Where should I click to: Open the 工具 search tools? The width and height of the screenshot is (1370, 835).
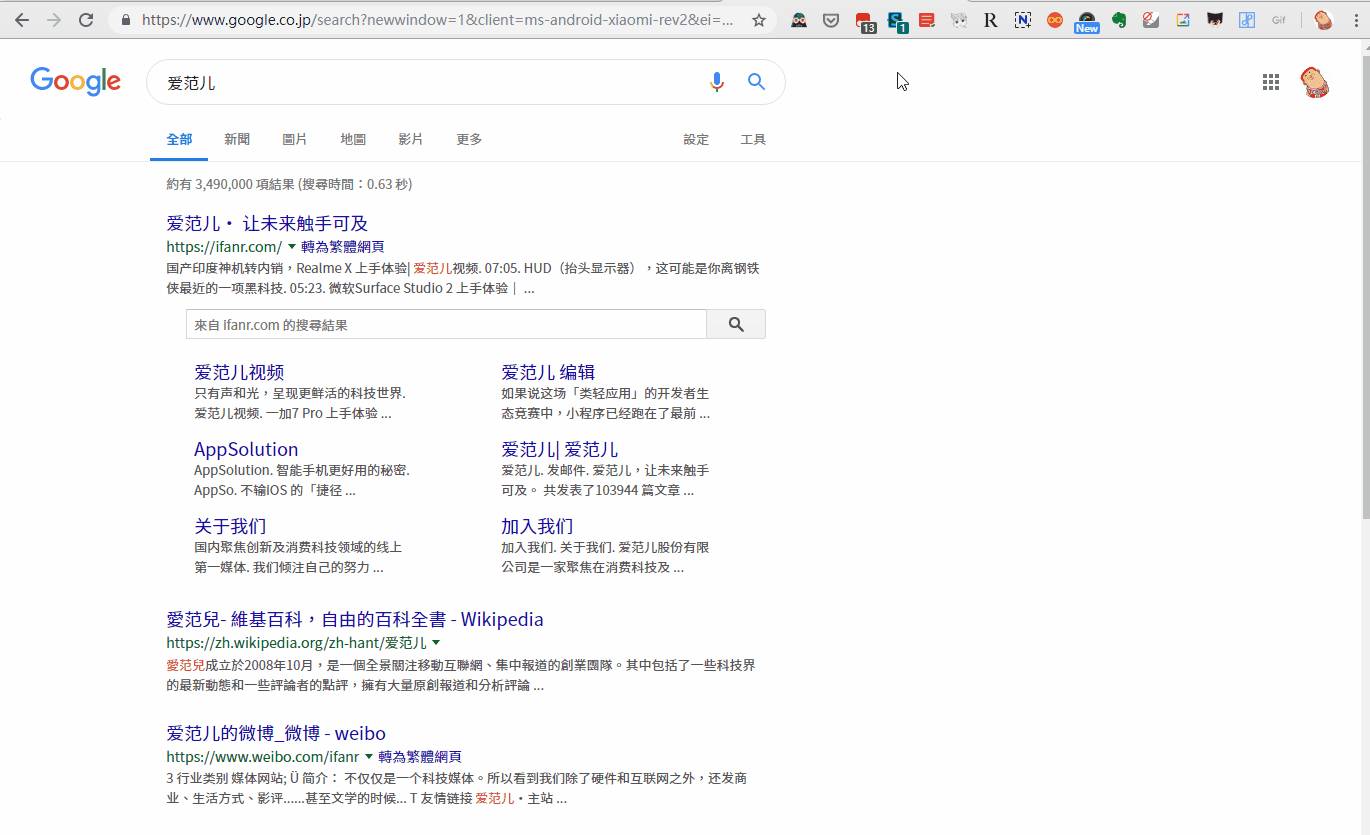pos(753,139)
